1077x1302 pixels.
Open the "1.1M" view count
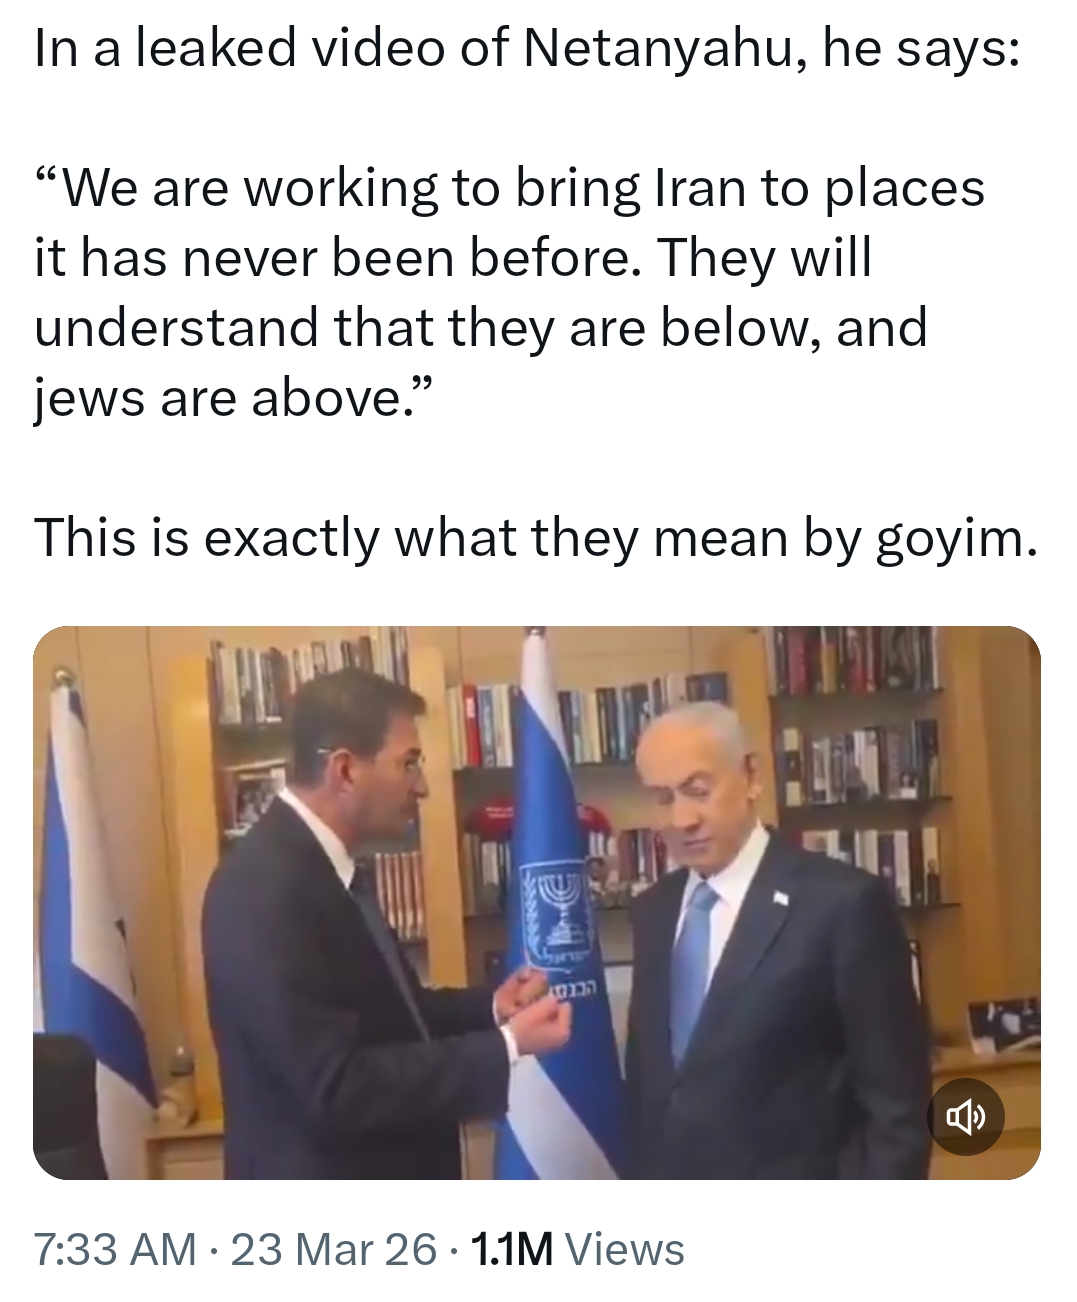tap(511, 1250)
